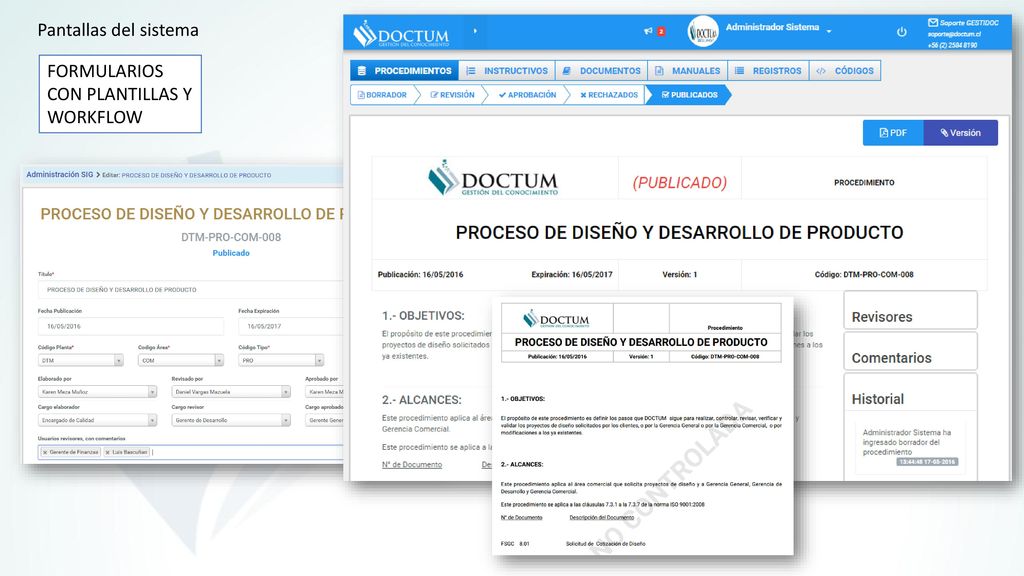Open the Elaborado por dropdown with Karen Meza Muñoz
This screenshot has height=576, width=1024.
[x=97, y=392]
